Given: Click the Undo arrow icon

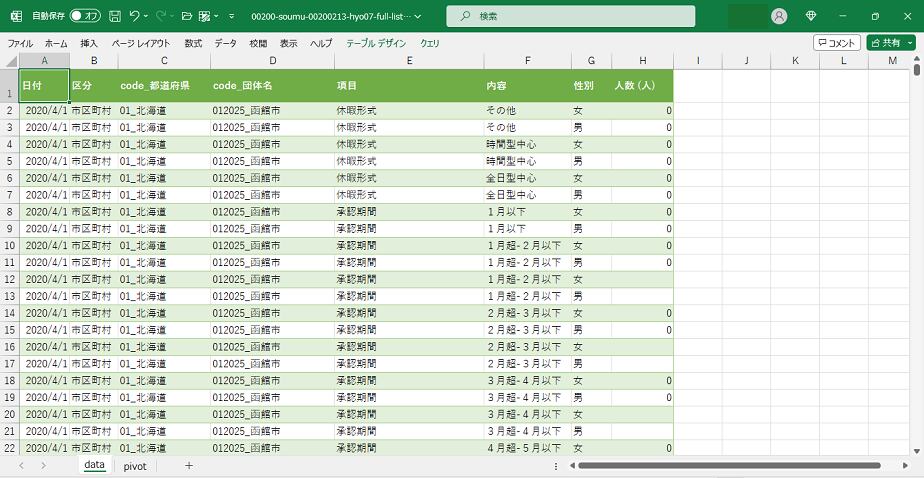Looking at the screenshot, I should click(x=135, y=17).
